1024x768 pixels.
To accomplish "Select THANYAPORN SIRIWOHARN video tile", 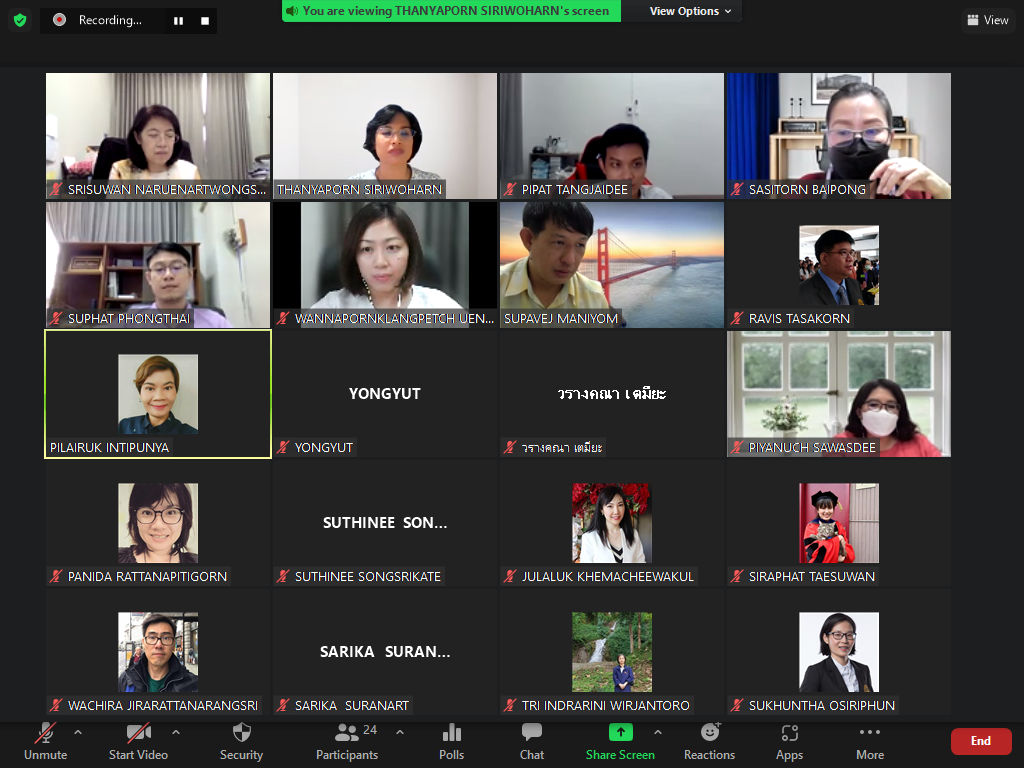I will point(385,136).
